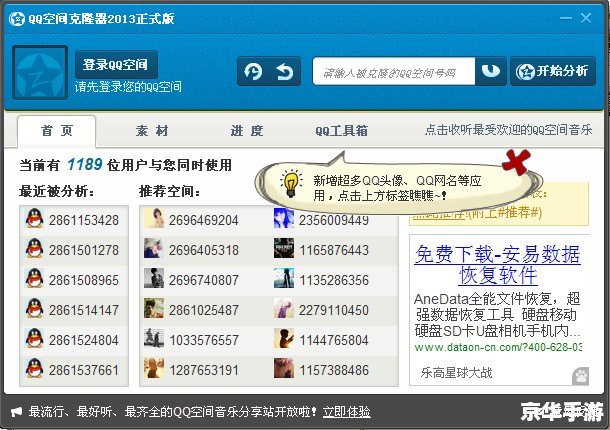Screen dimensions: 610x430
Task: Click the 立即体验 link in status bar
Action: click(346, 412)
